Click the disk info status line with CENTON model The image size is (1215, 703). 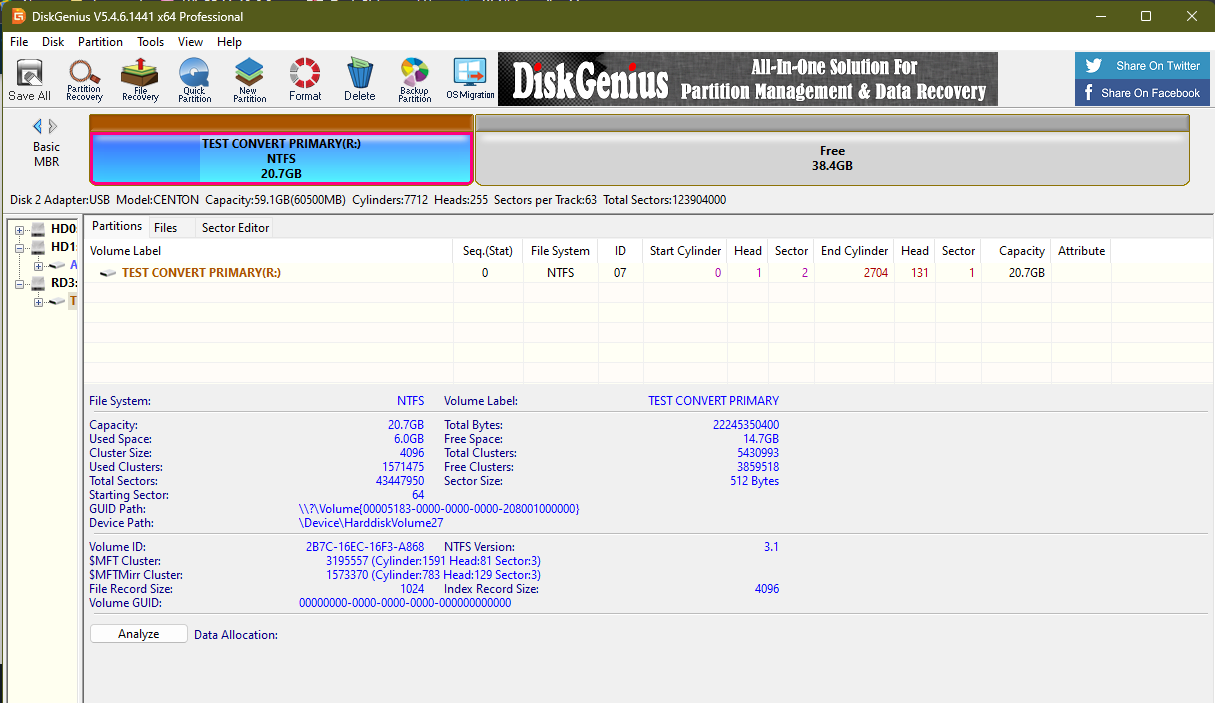click(368, 200)
